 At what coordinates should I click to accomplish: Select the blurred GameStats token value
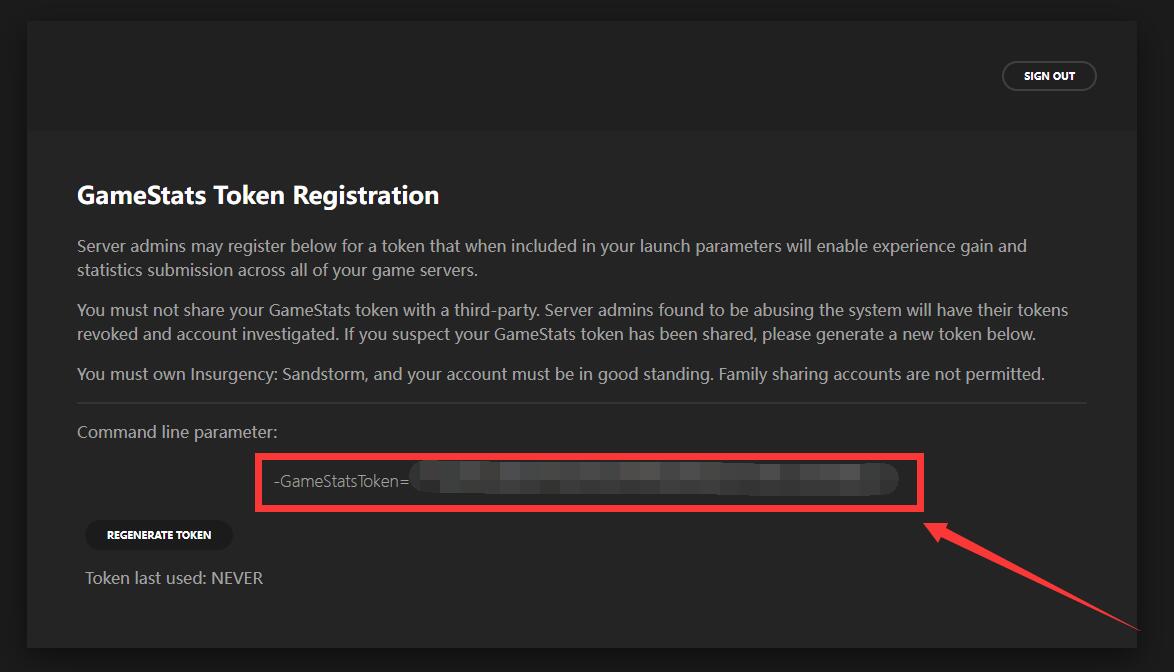coord(655,480)
